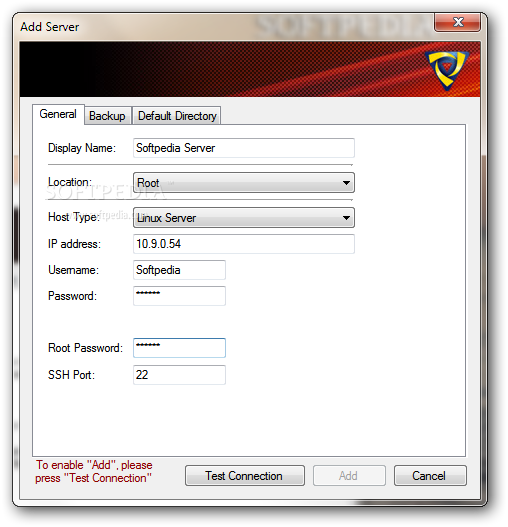Screen dimensions: 508x527
Task: Click the 'Root Password:' label
Action: tap(85, 348)
